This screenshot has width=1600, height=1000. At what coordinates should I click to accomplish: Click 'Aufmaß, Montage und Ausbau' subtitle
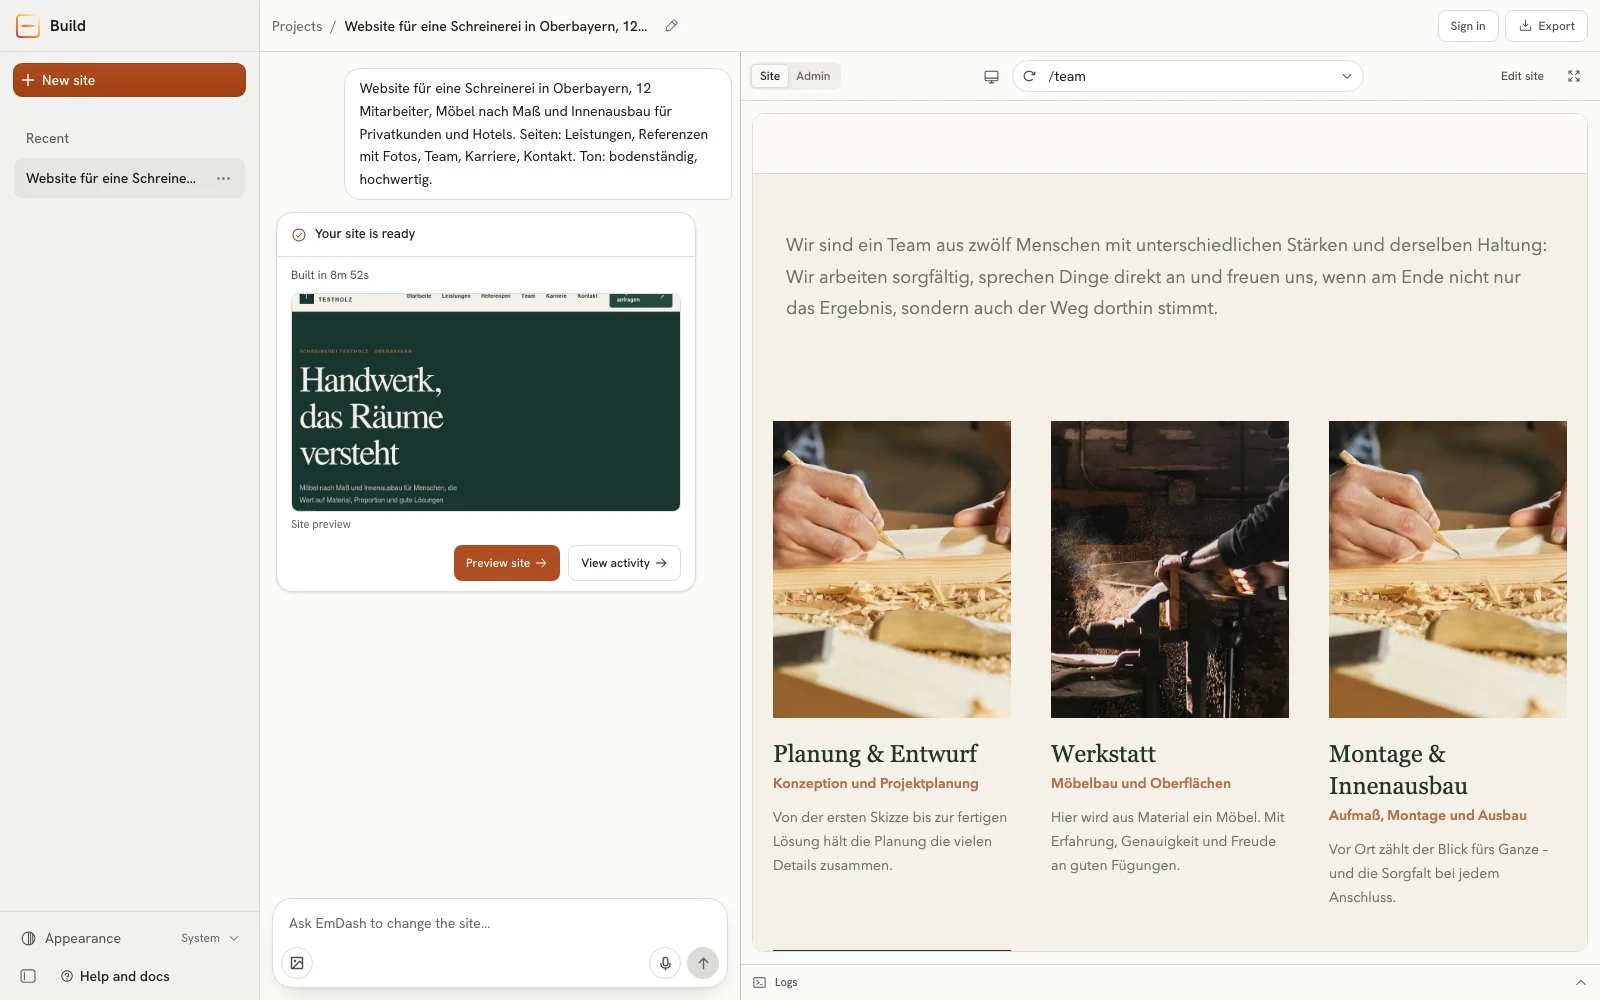point(1428,815)
